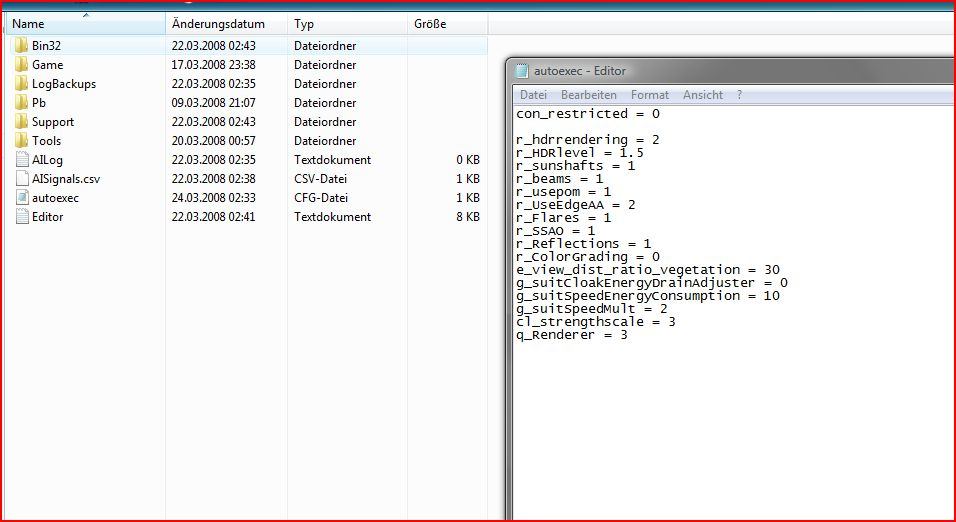The width and height of the screenshot is (956, 522).
Task: Click the r_sunshafts = 1 line
Action: [576, 165]
